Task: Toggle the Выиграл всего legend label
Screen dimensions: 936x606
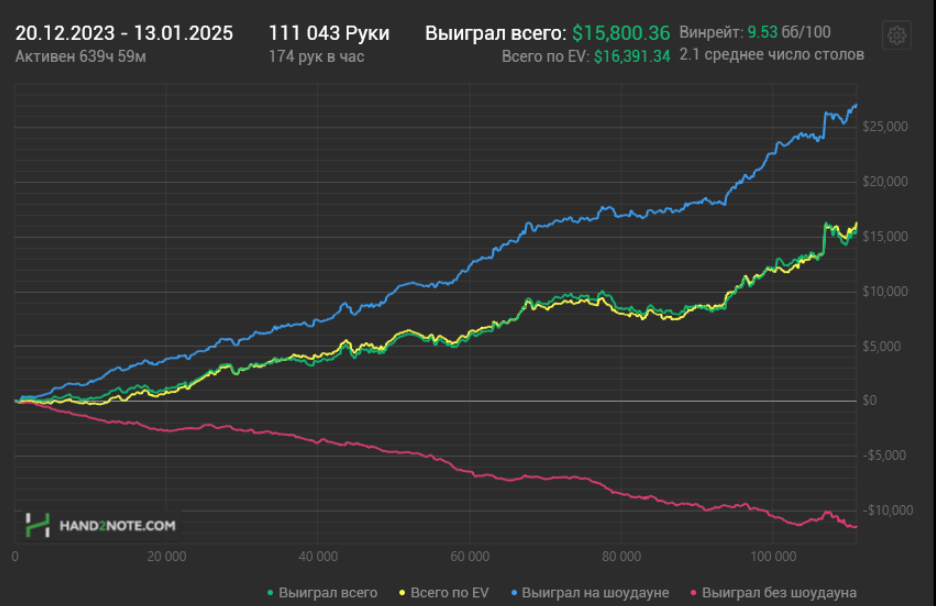Action: tap(328, 593)
